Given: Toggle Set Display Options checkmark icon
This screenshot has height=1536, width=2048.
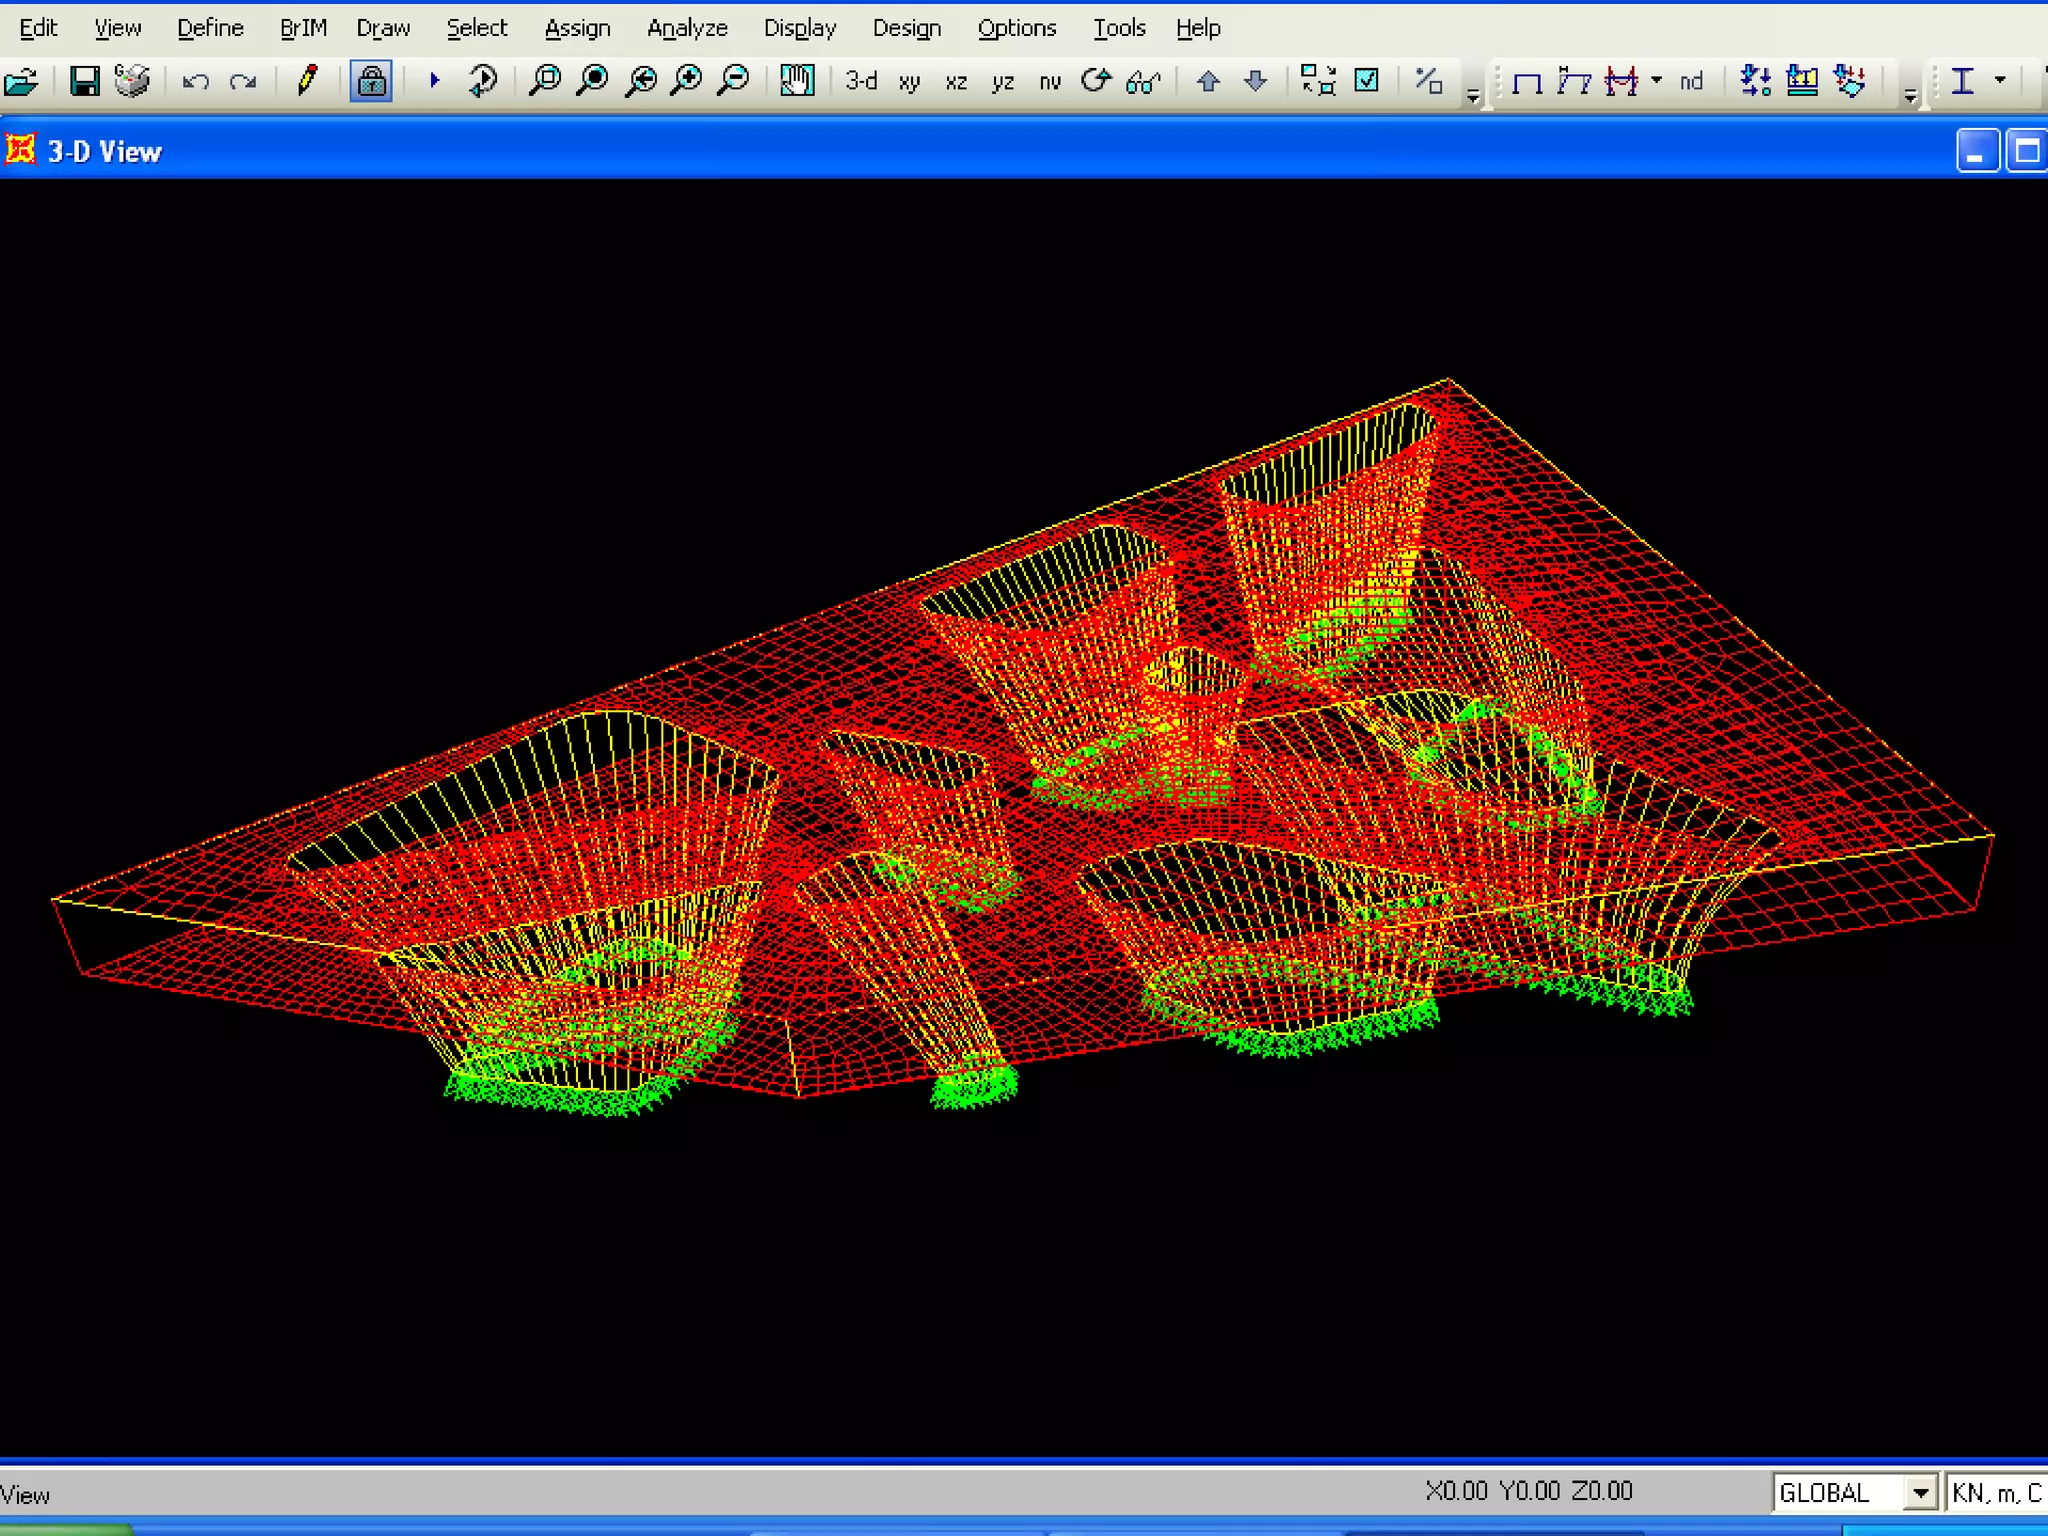Looking at the screenshot, I should (1366, 81).
